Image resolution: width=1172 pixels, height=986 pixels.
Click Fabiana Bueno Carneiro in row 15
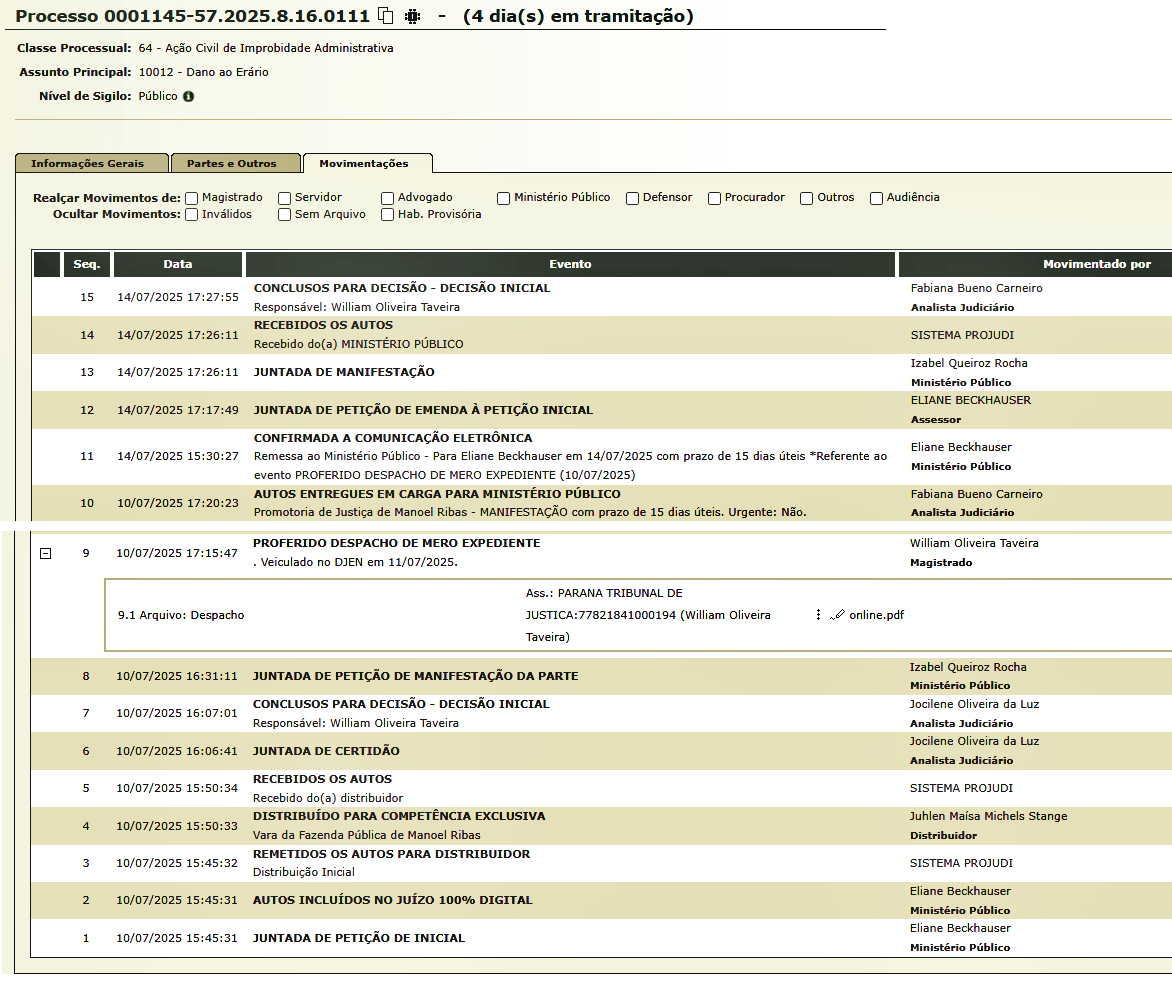click(976, 288)
